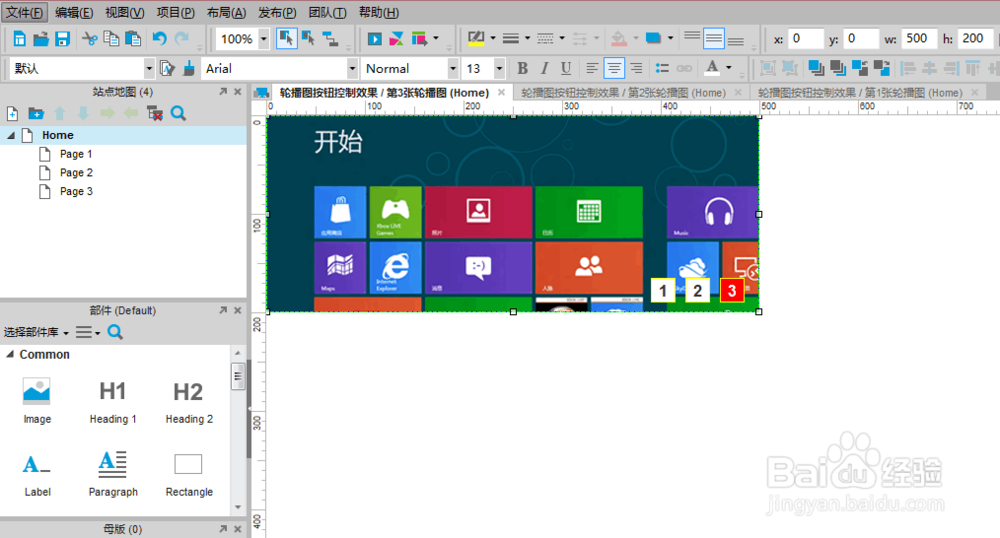Click the generate prototype icon
1000x538 pixels.
pyautogui.click(x=419, y=40)
